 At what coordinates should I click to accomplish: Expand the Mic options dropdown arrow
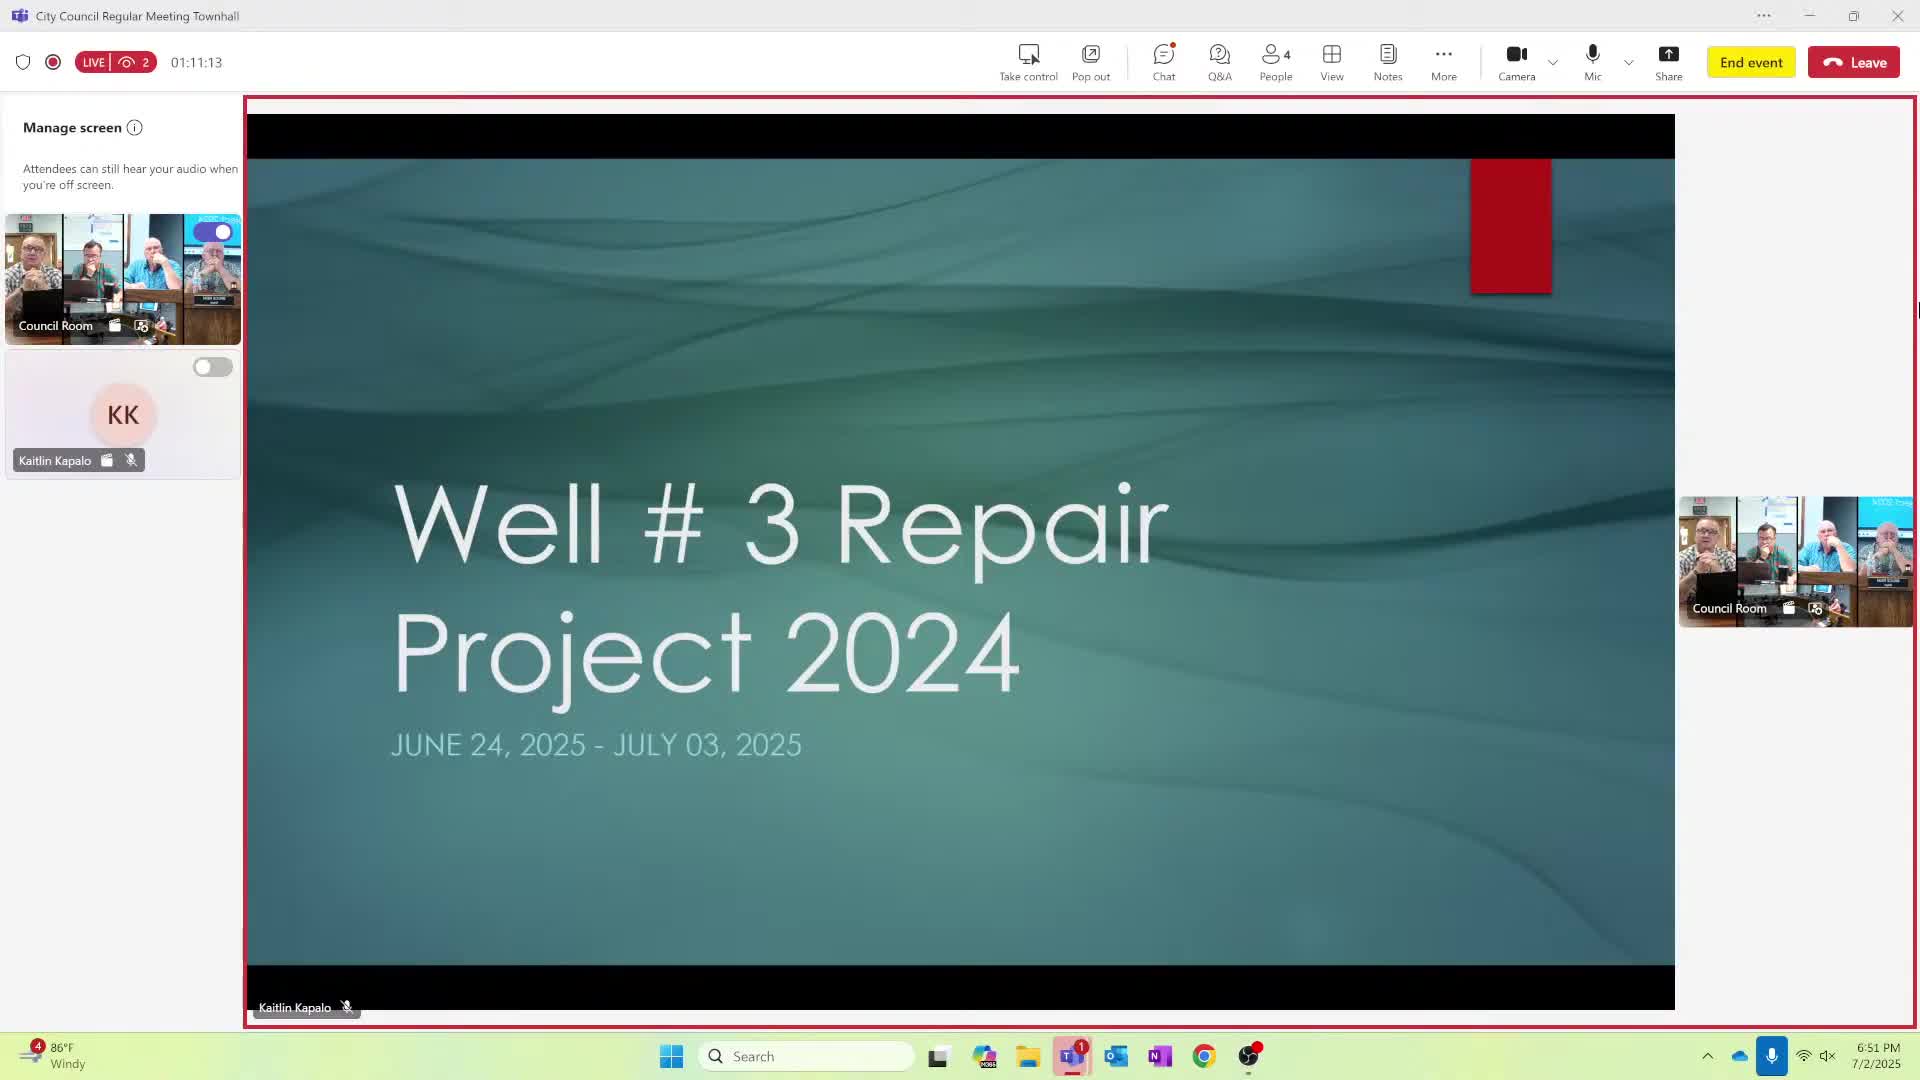pyautogui.click(x=1629, y=62)
